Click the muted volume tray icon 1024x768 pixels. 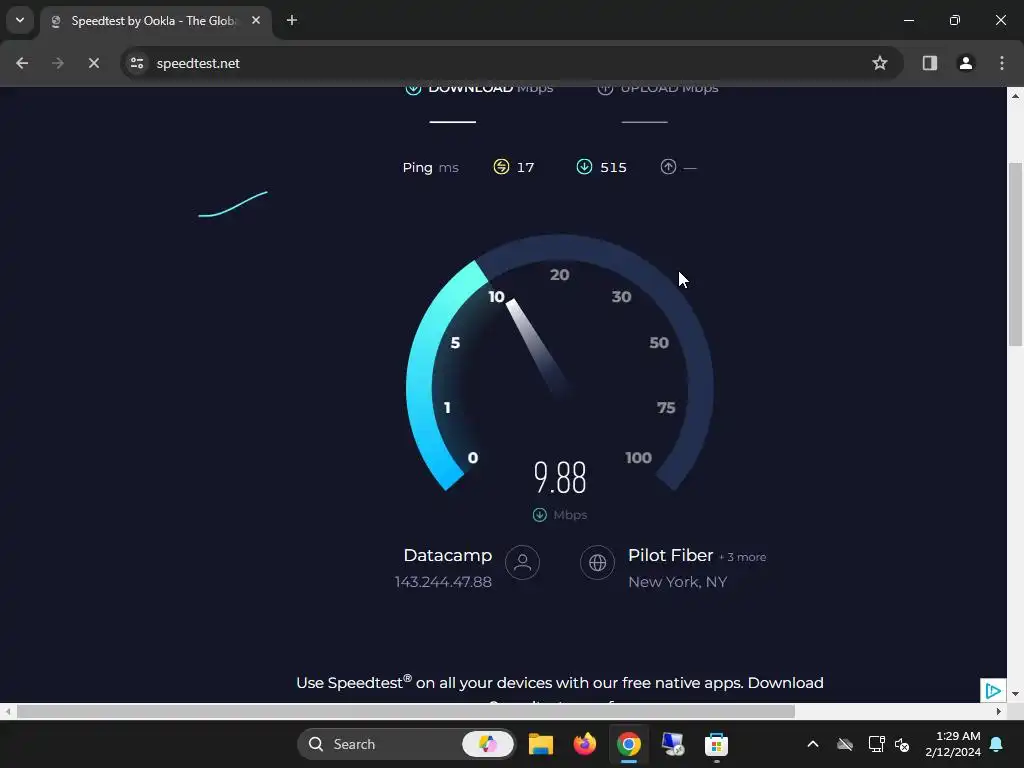903,744
